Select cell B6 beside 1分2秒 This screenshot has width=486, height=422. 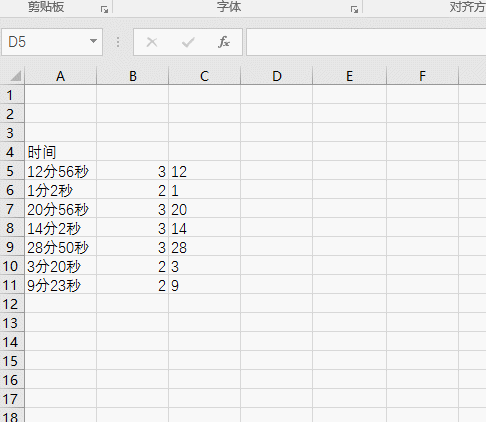point(133,190)
